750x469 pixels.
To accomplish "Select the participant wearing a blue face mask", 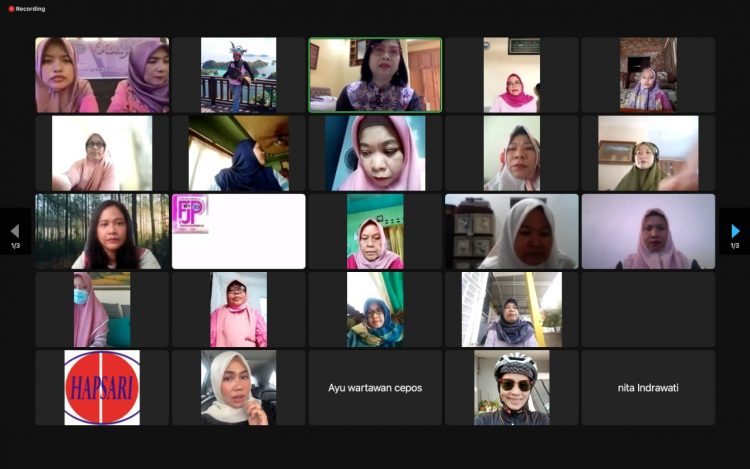I will coord(102,309).
